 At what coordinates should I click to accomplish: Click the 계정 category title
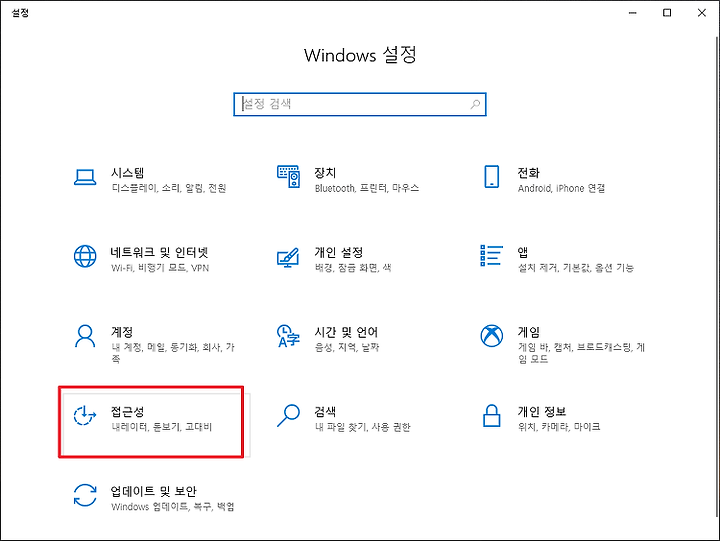(x=122, y=332)
